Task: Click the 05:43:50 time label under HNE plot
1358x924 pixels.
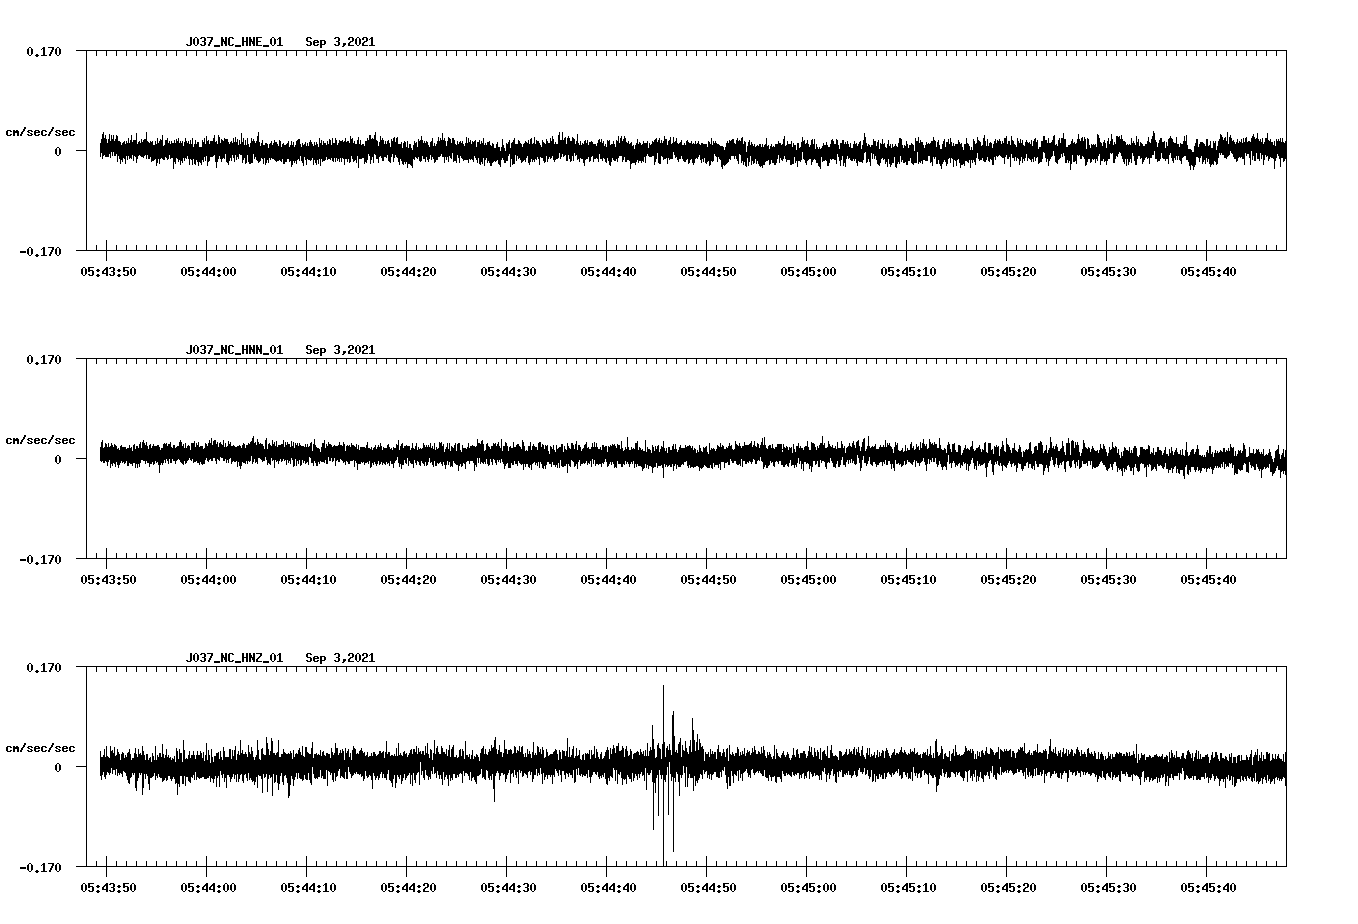Action: click(108, 272)
